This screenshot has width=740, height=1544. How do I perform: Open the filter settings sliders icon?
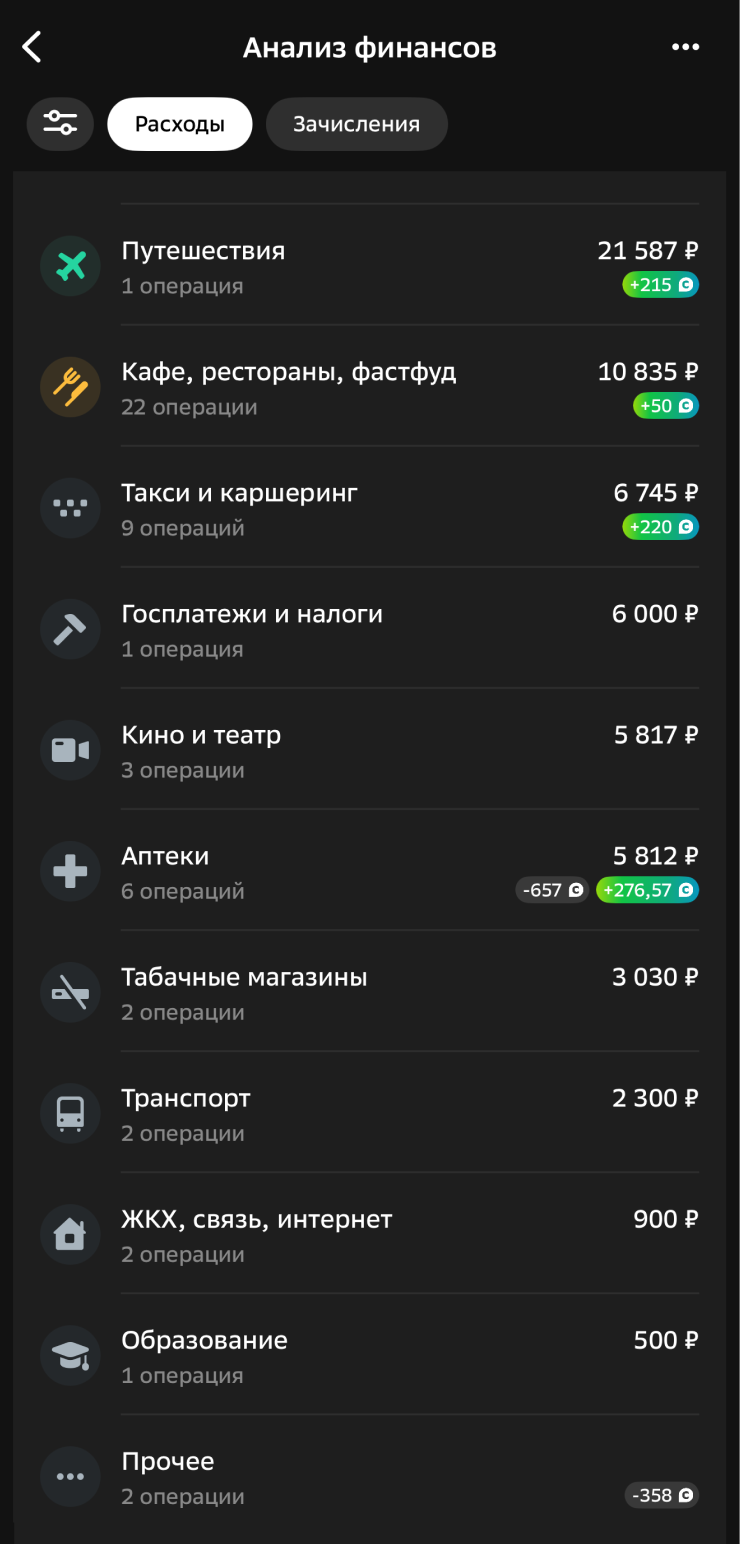60,124
